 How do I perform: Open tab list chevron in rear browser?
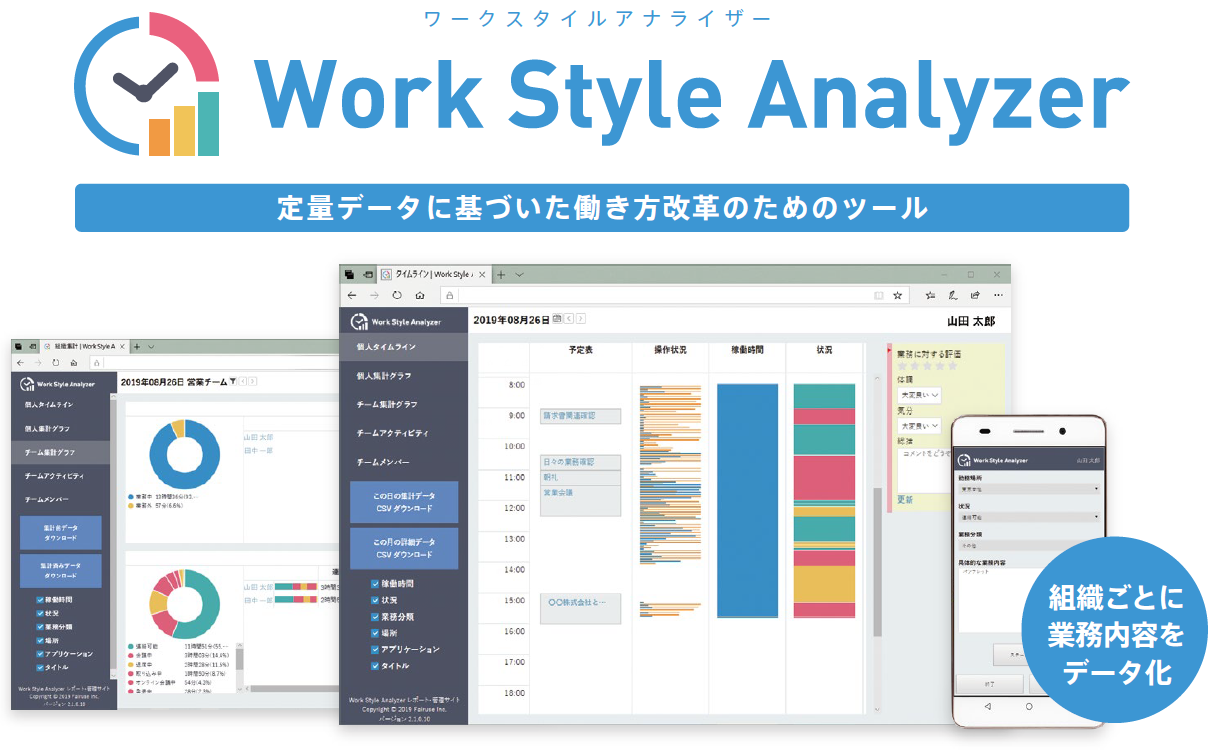click(x=151, y=346)
